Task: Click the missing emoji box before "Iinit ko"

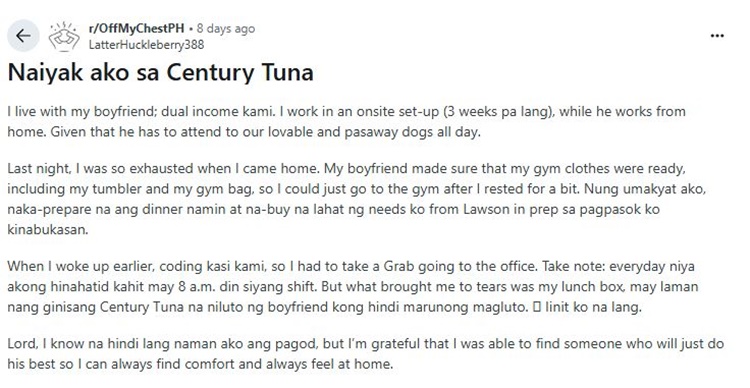Action: click(x=536, y=307)
